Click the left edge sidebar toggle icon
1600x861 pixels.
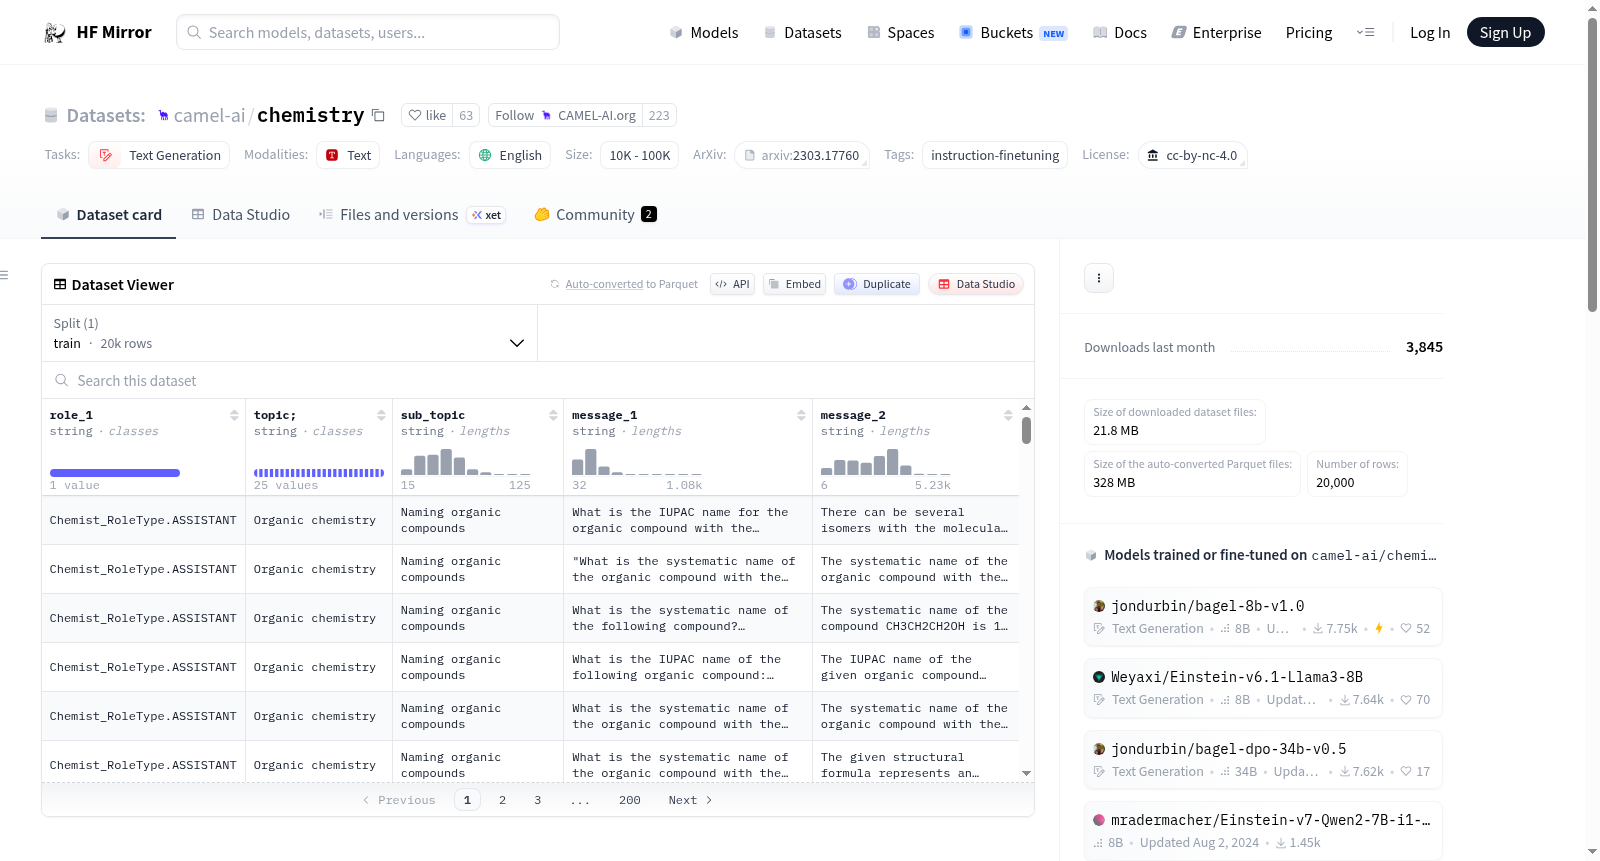pos(4,275)
